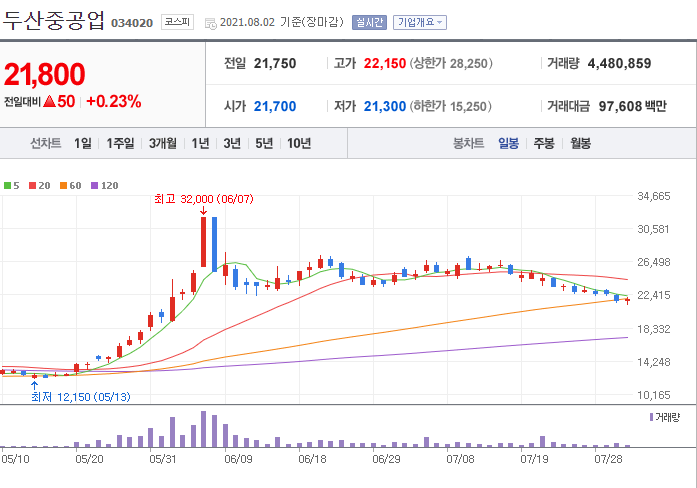The width and height of the screenshot is (697, 488).
Task: Click the 거래량 value 4,480,859
Action: tap(619, 64)
